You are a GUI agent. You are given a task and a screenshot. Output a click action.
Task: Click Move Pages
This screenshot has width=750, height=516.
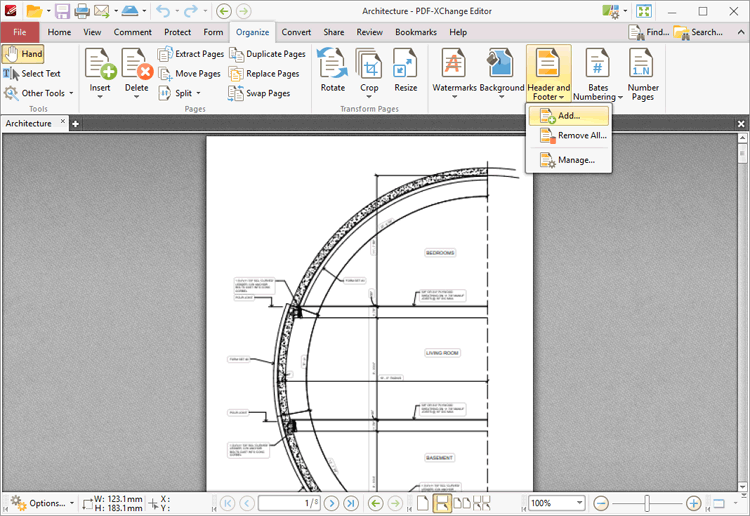[x=189, y=74]
